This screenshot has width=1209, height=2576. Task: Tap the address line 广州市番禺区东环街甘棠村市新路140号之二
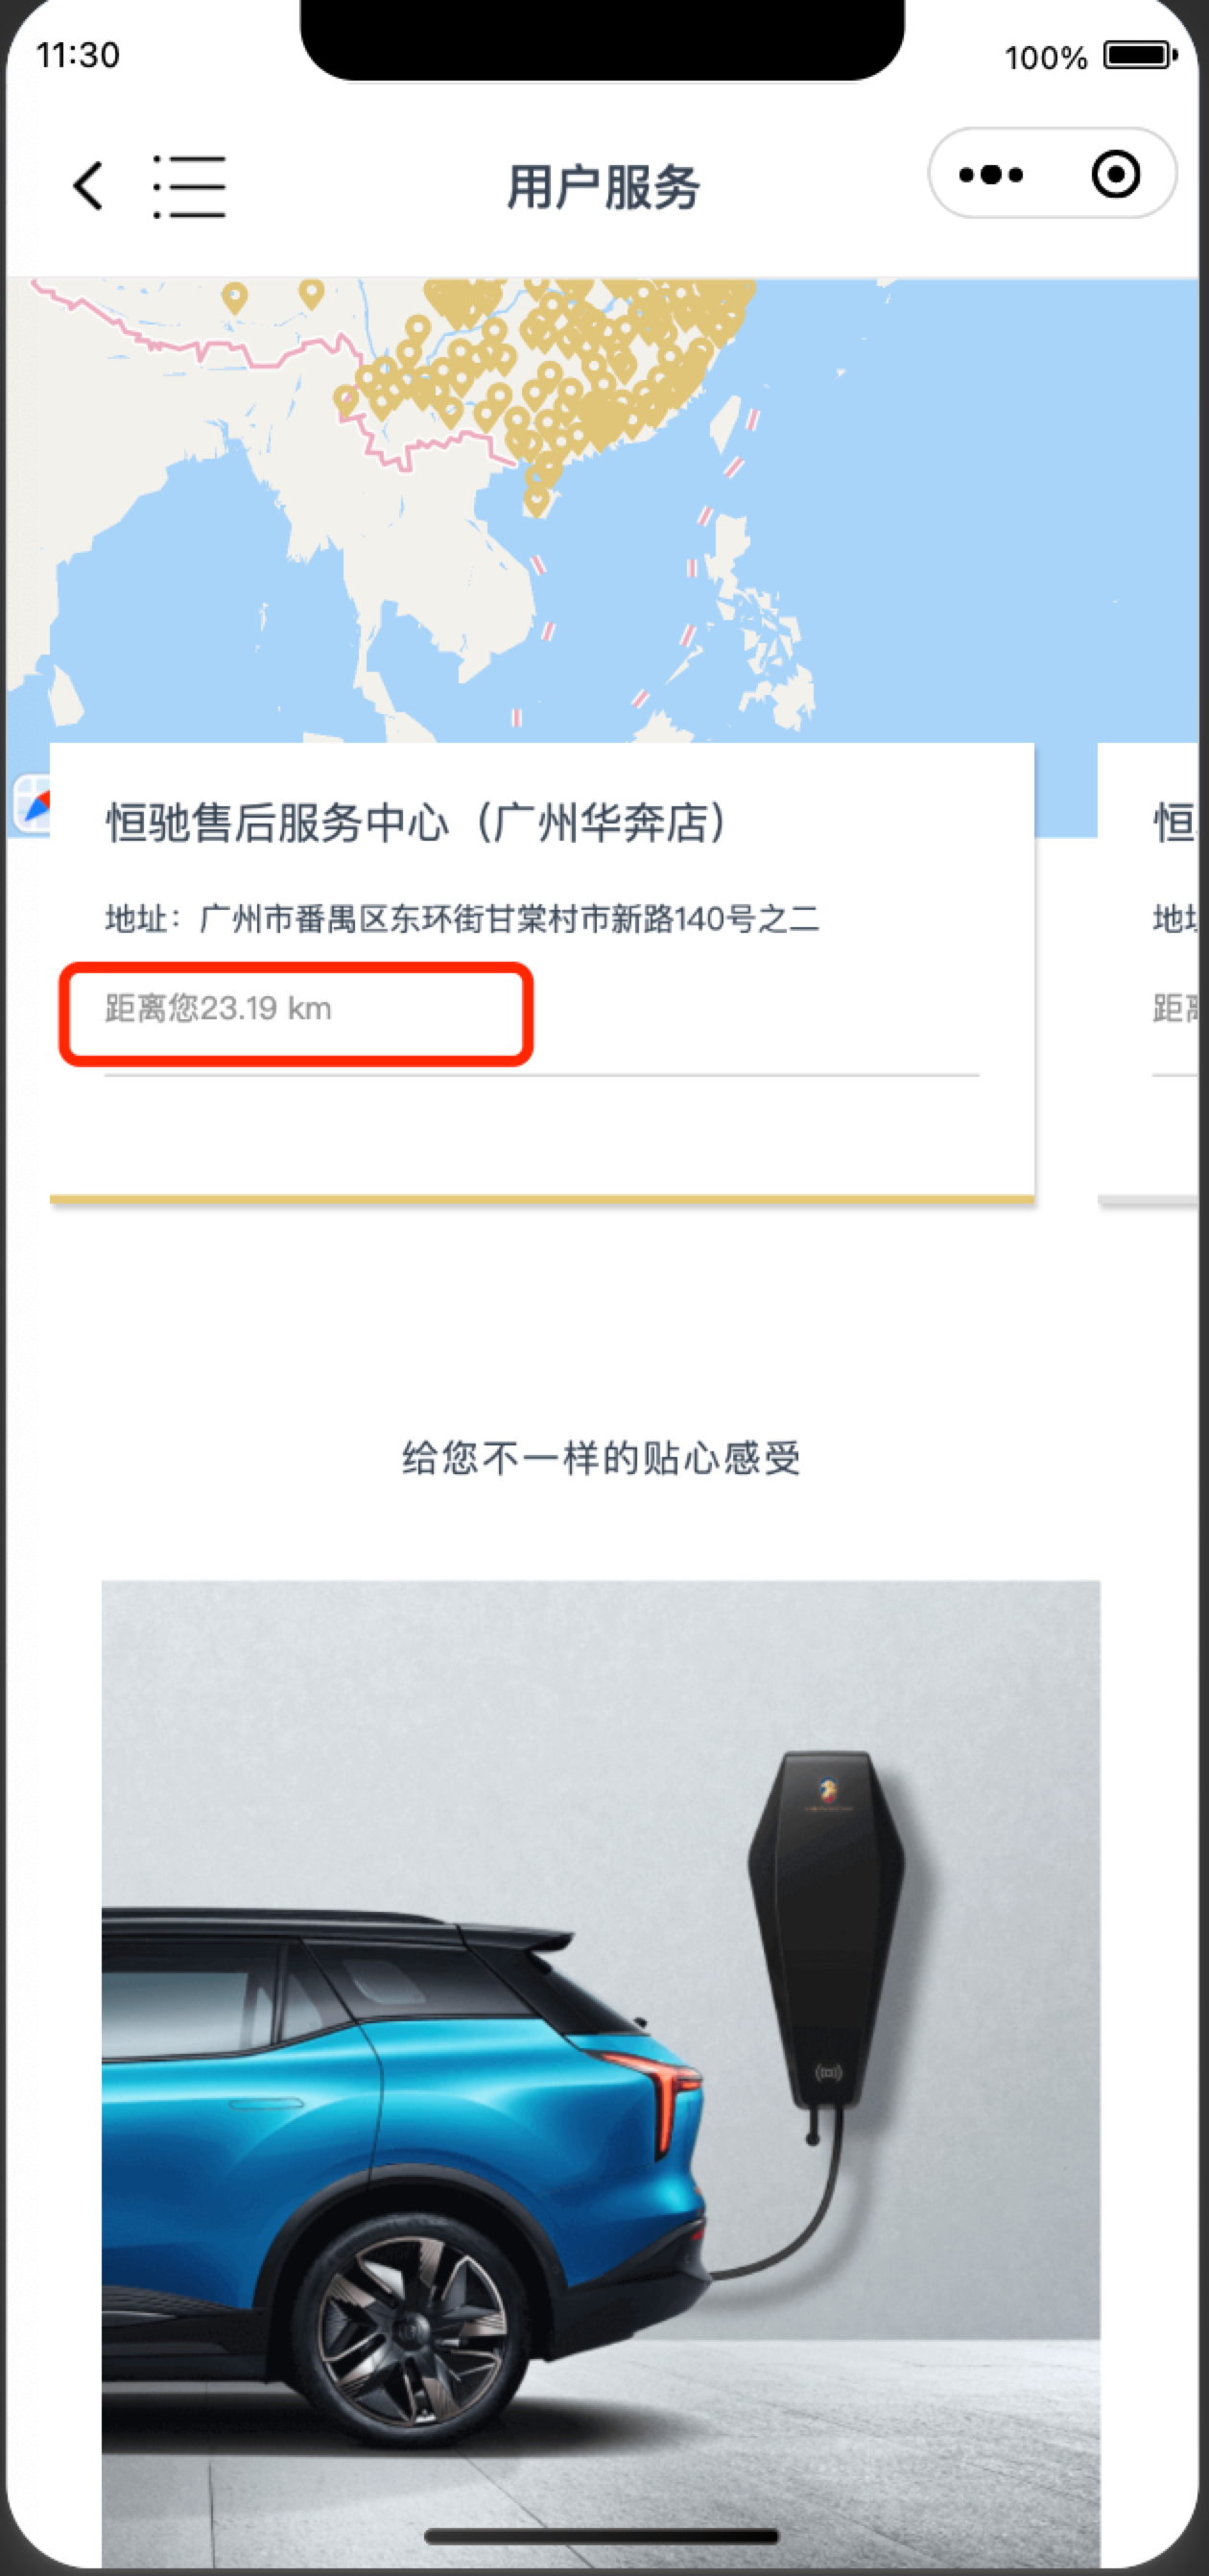coord(462,918)
